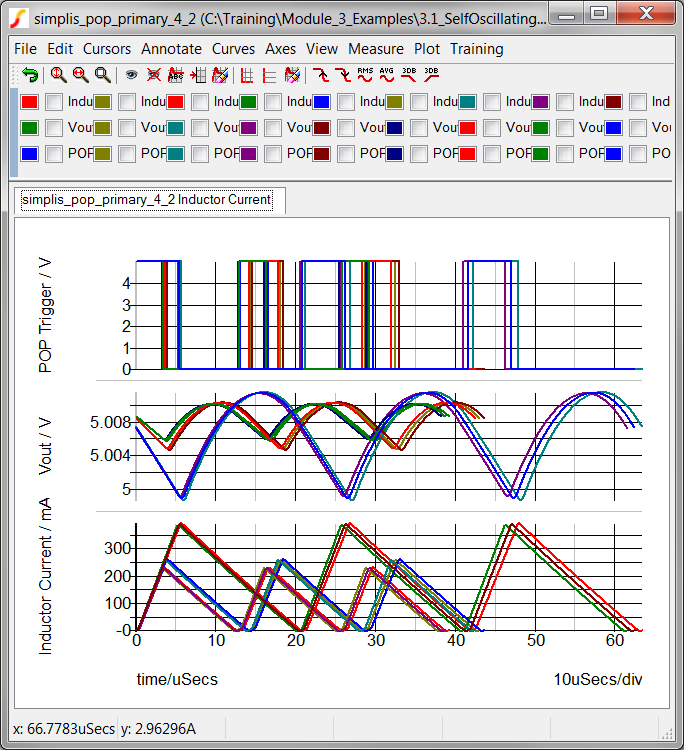Viewport: 684px width, 750px height.
Task: Tick the leftmost POP curve checkbox
Action: [x=54, y=154]
